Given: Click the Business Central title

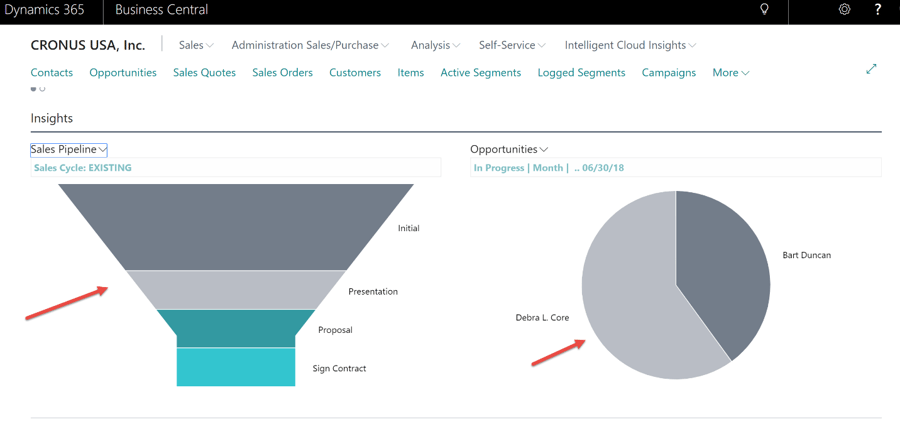Looking at the screenshot, I should 161,10.
